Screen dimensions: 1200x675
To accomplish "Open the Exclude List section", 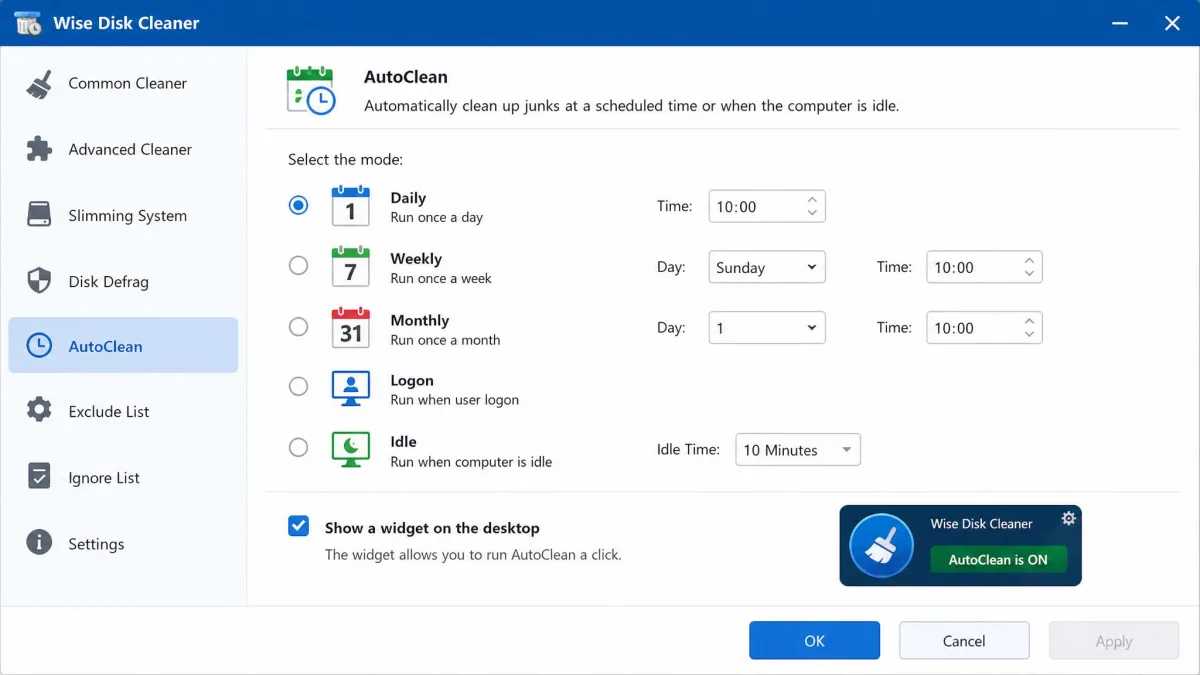I will click(x=123, y=411).
